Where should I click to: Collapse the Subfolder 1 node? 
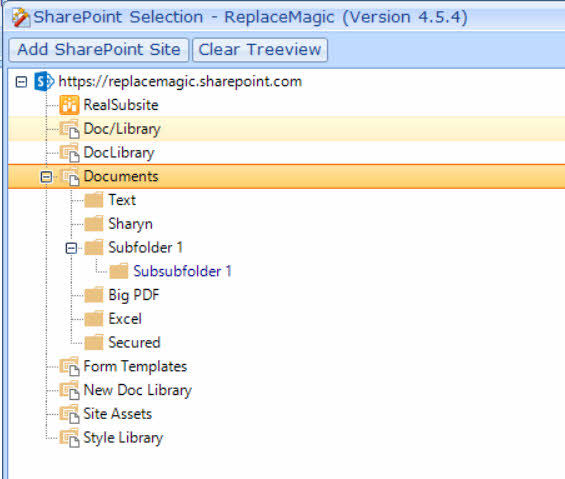pyautogui.click(x=71, y=248)
